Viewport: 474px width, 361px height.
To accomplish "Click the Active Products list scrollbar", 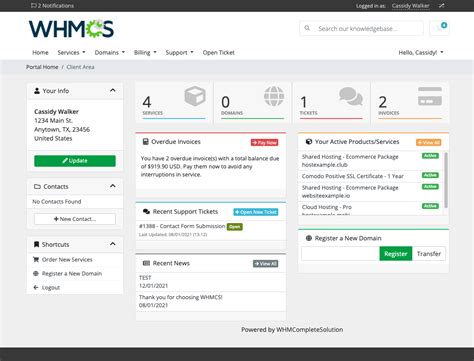I will click(x=446, y=180).
